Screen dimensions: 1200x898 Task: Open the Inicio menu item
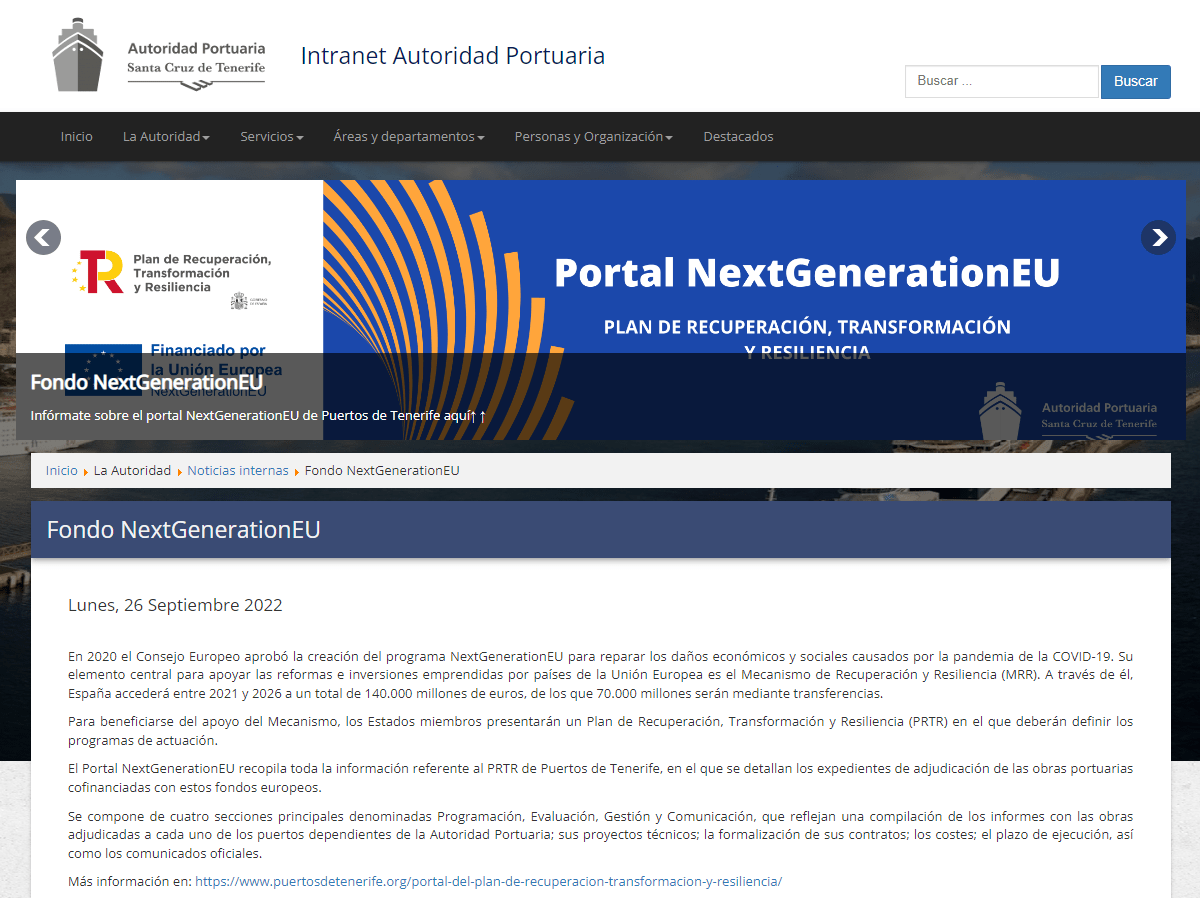[76, 137]
